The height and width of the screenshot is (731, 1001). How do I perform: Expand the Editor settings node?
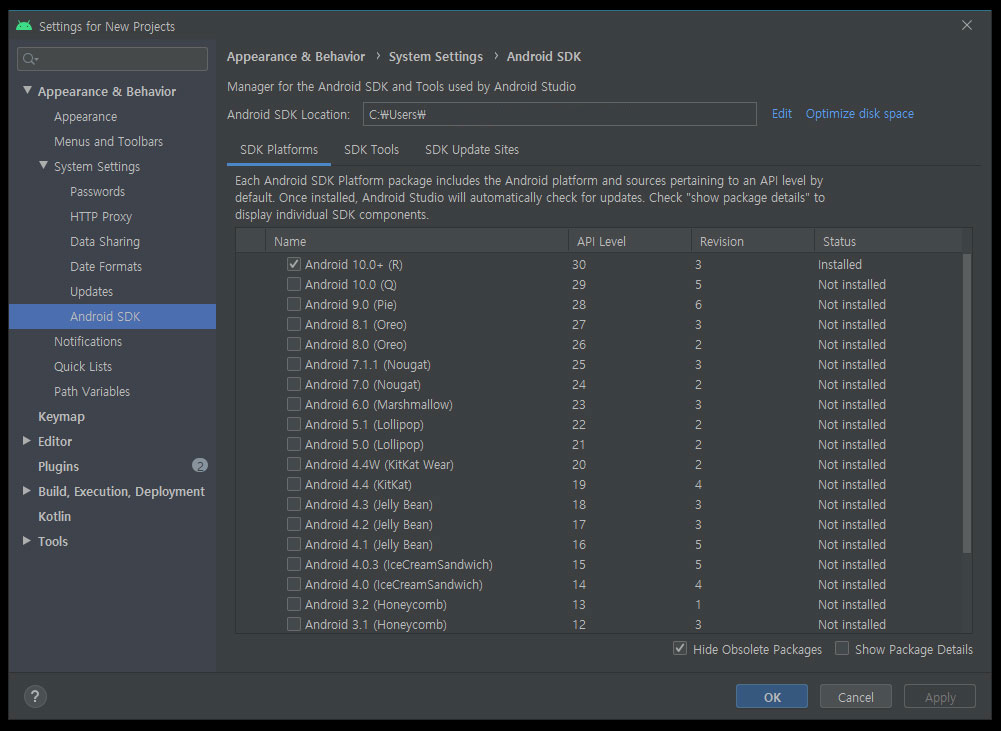pos(27,441)
